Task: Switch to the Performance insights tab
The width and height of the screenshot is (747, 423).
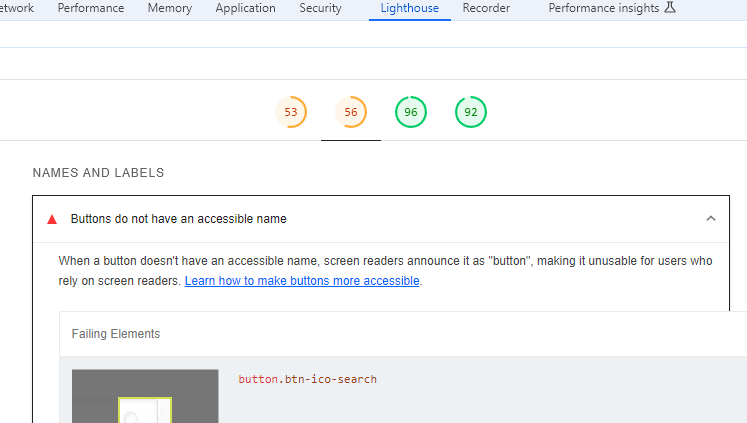Action: coord(603,8)
